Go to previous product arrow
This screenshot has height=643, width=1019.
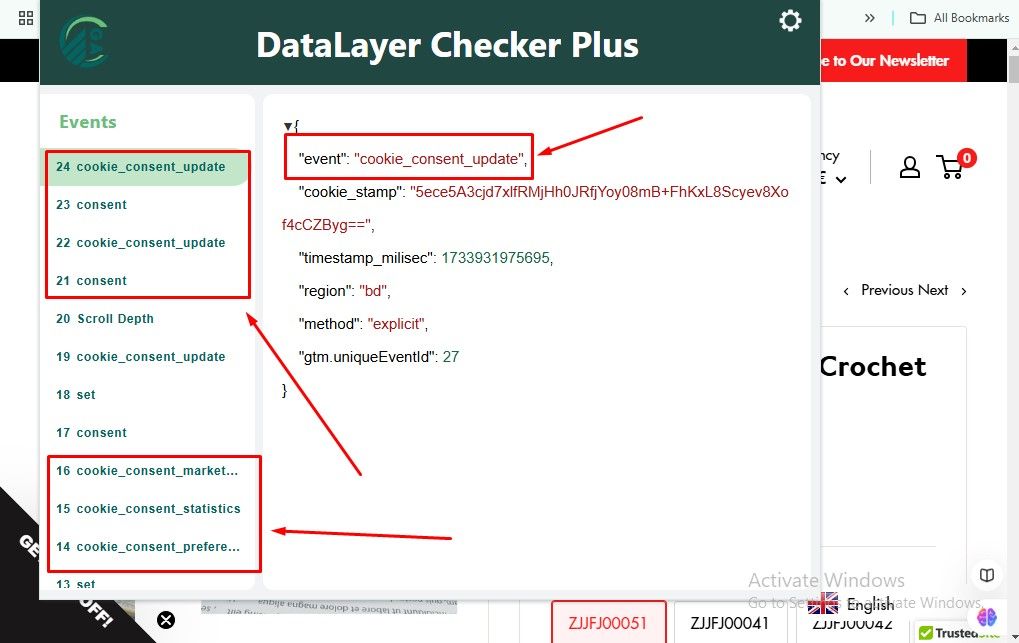pos(845,291)
